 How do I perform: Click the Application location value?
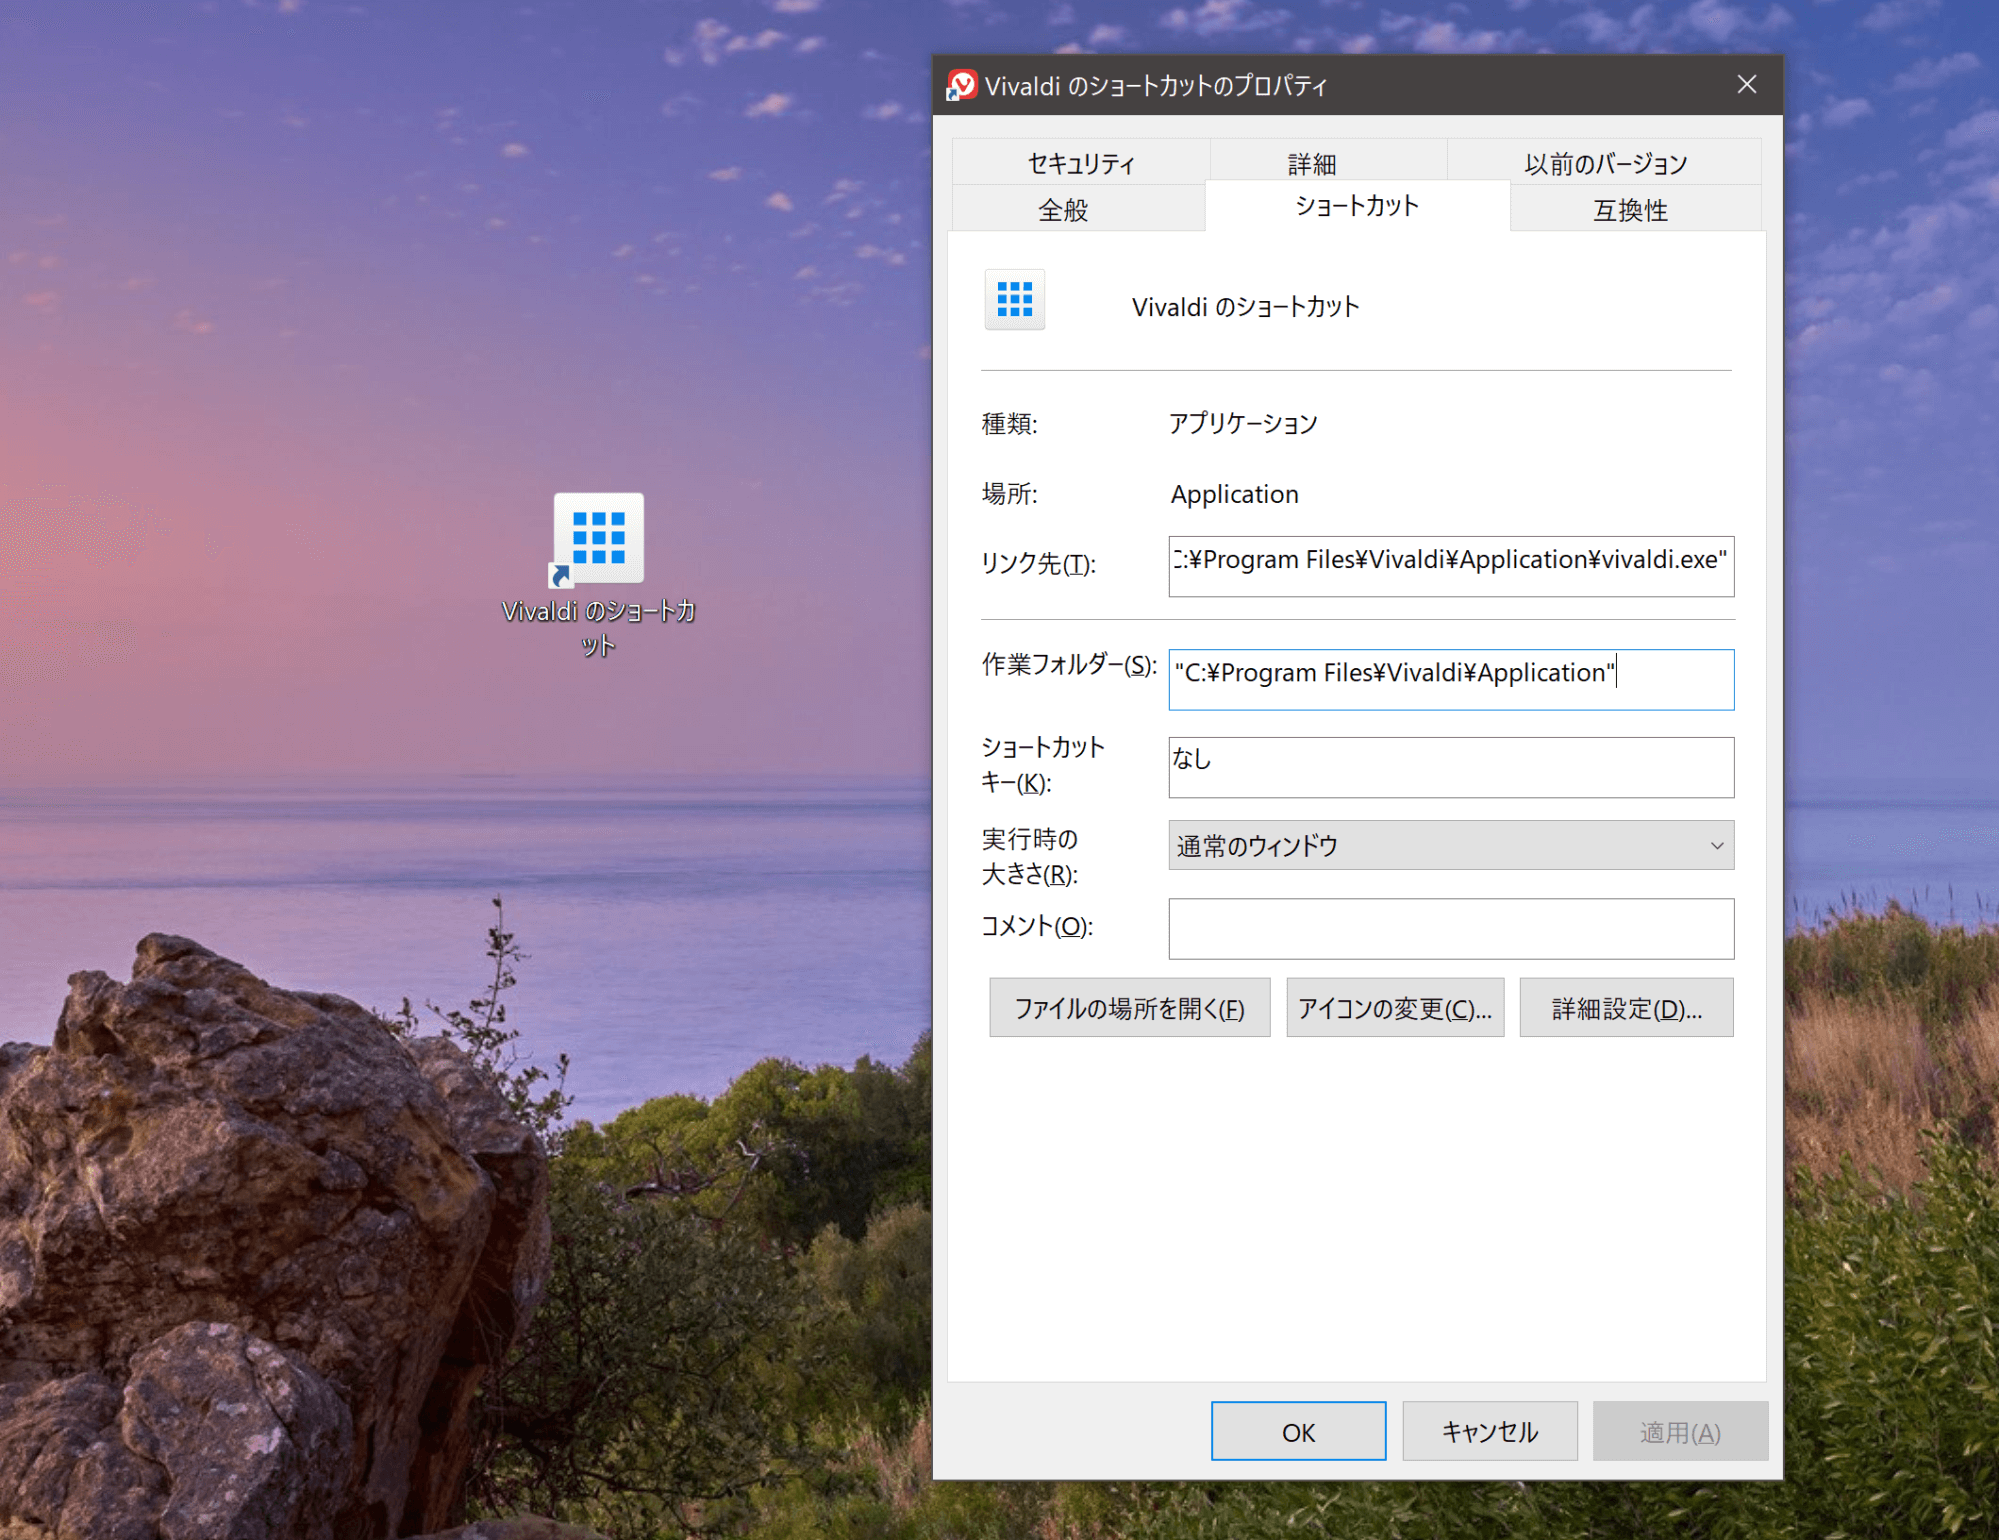[x=1234, y=494]
